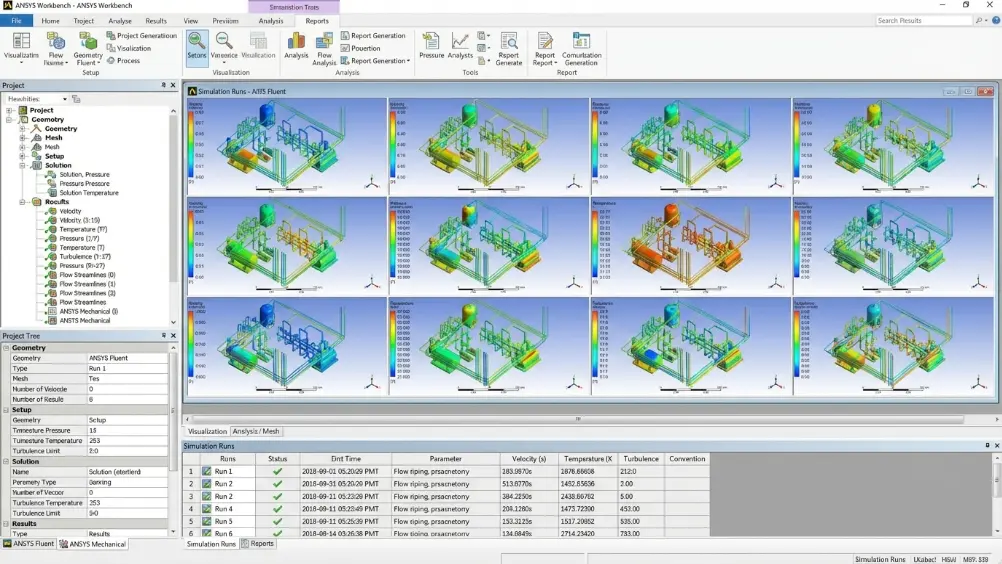
Task: Click the hierarchy icon beside Hewhities
Action: pyautogui.click(x=76, y=99)
